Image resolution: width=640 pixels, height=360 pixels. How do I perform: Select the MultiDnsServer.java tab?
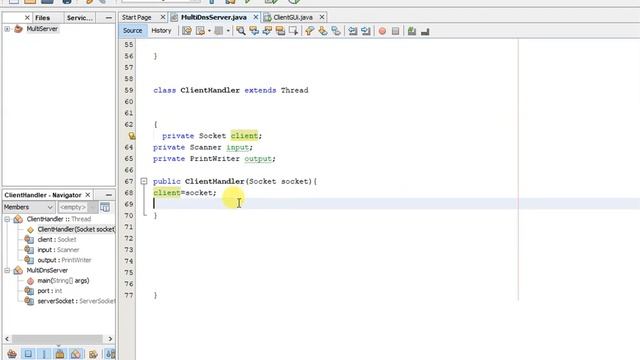[214, 18]
